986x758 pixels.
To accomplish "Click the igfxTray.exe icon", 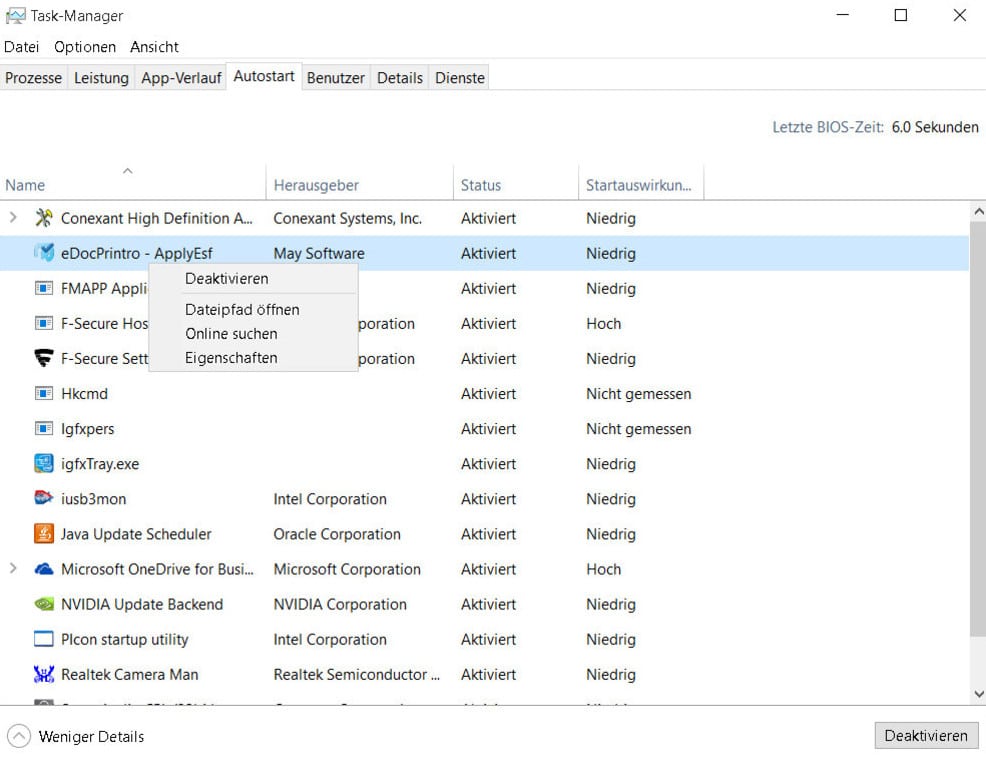I will click(x=43, y=464).
